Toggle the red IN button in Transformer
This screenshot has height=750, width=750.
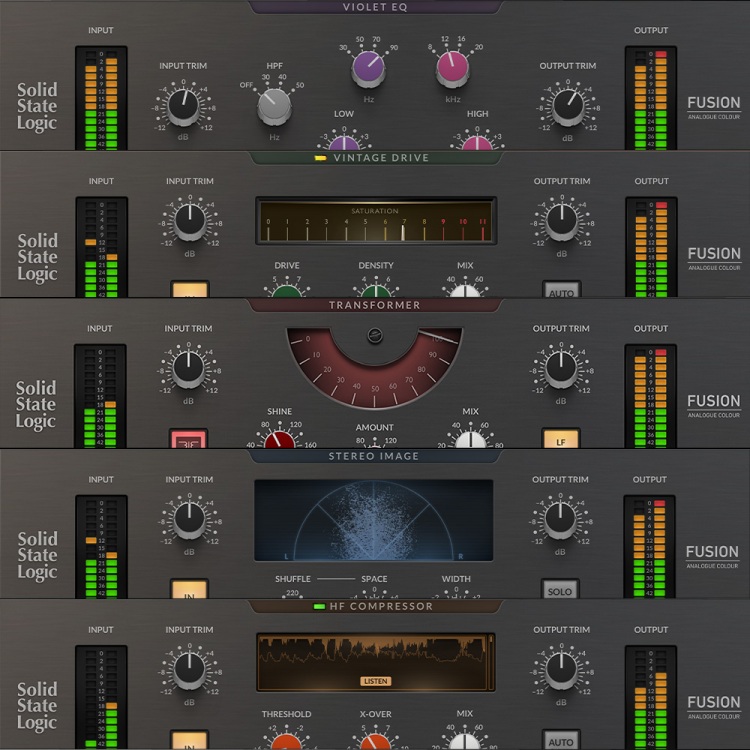click(188, 440)
